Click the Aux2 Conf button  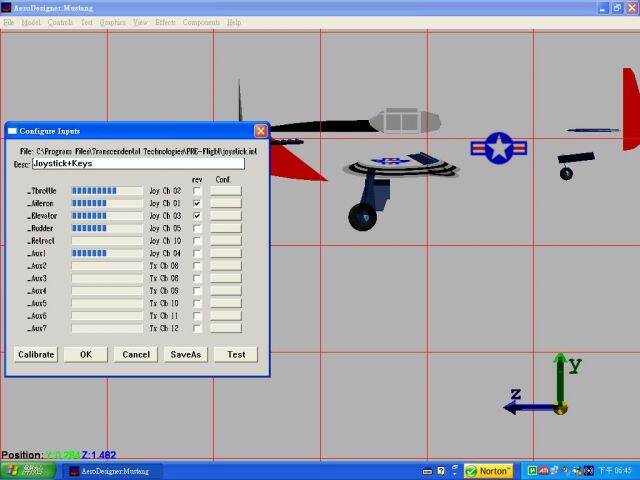coord(226,266)
